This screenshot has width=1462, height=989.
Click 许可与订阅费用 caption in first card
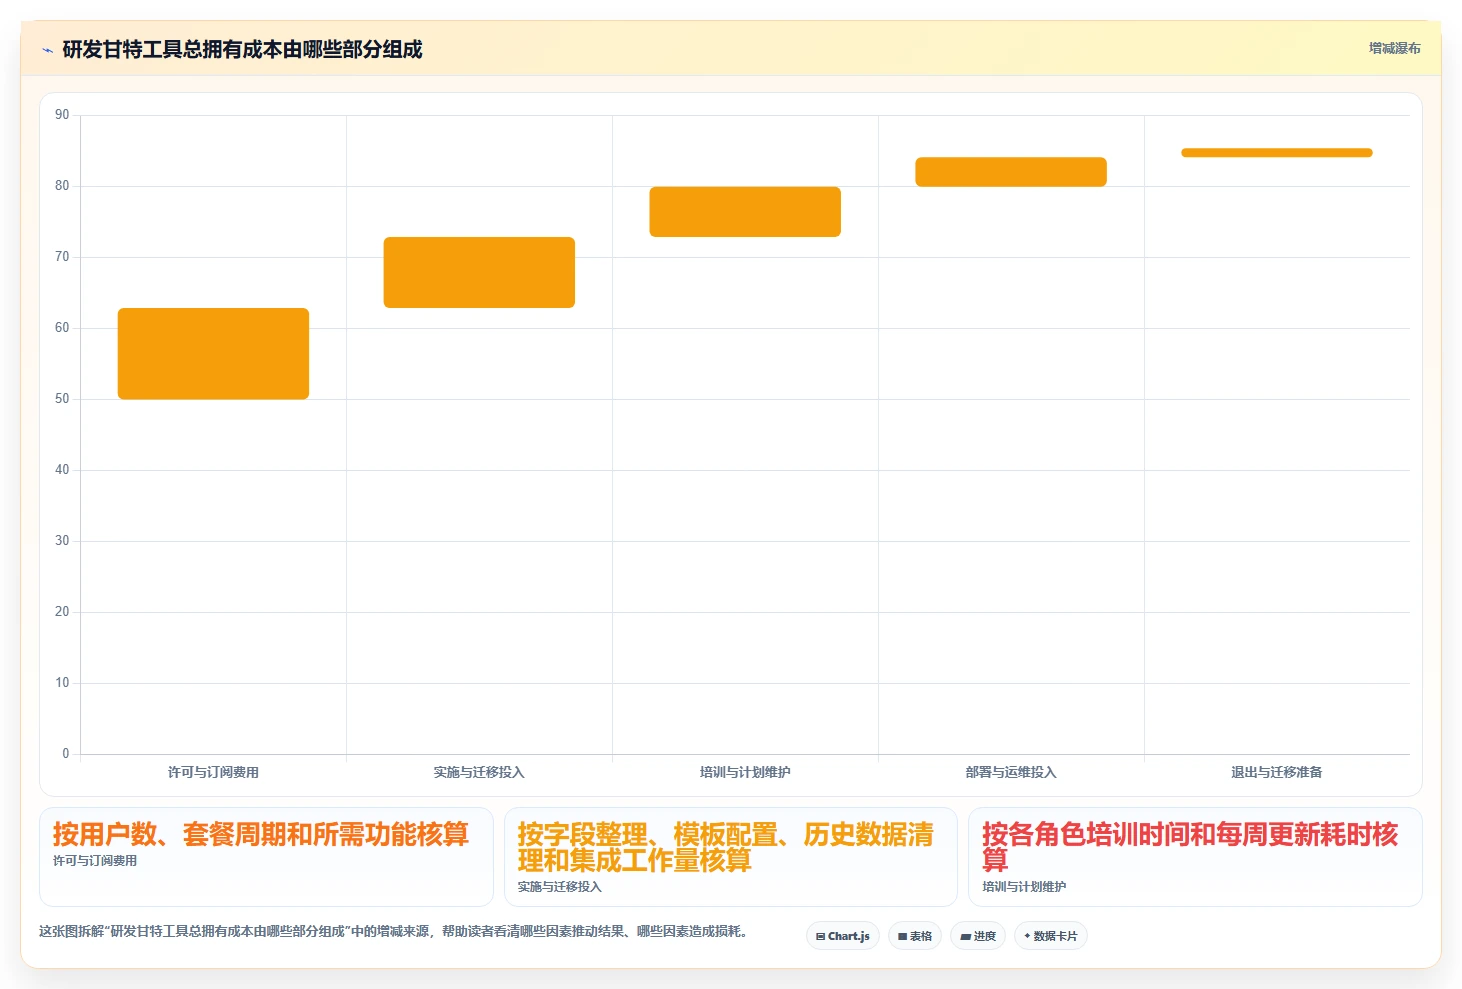95,860
